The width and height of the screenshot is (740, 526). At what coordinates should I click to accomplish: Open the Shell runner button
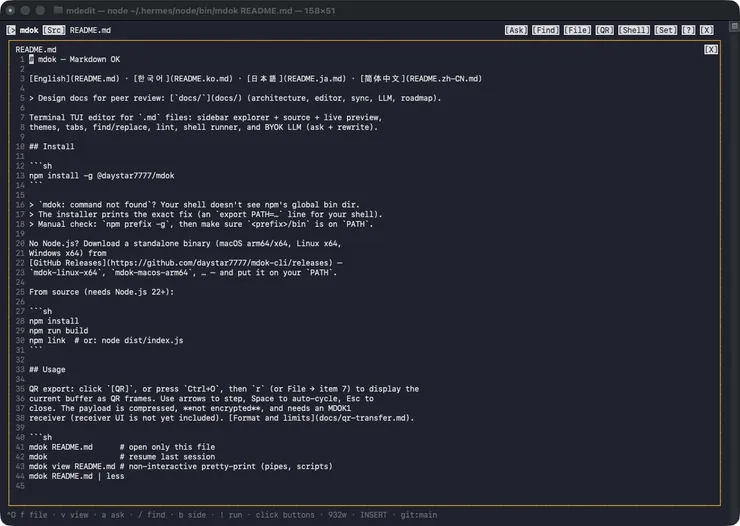click(634, 30)
